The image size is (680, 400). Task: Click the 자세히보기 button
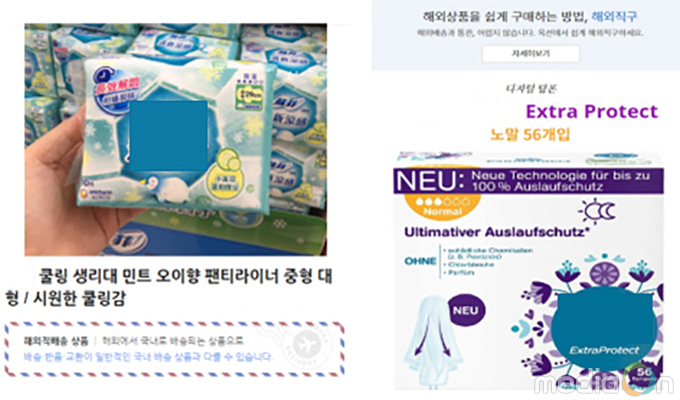coord(530,54)
